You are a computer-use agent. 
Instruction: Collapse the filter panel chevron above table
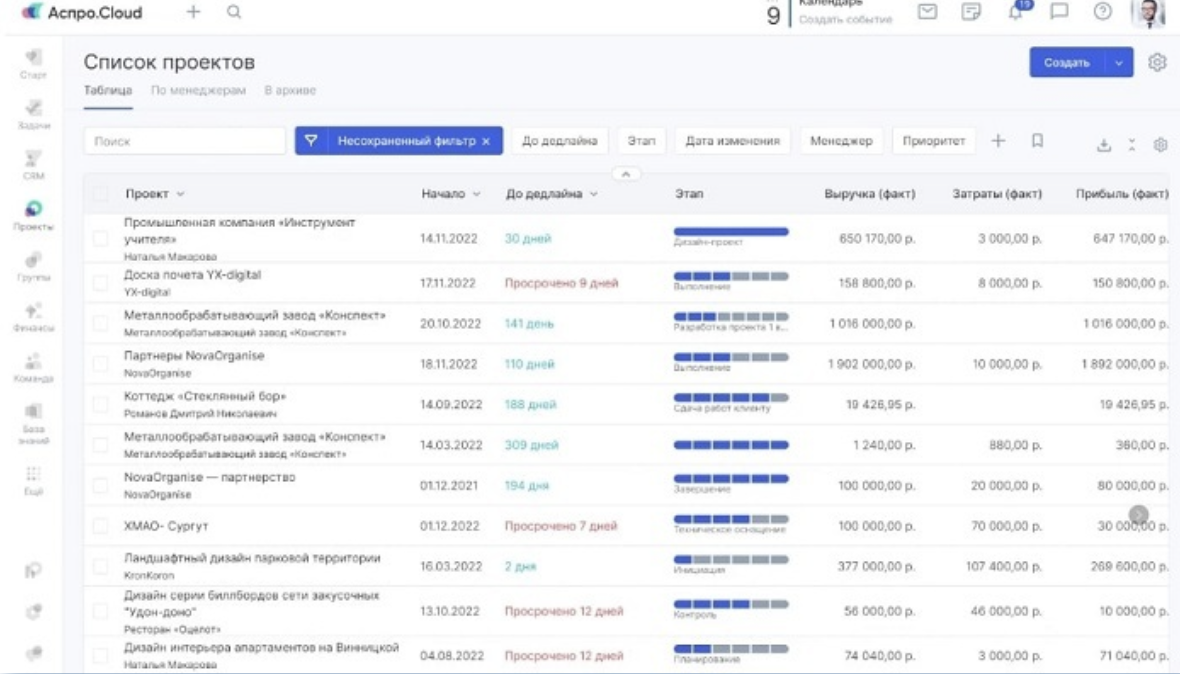[625, 174]
